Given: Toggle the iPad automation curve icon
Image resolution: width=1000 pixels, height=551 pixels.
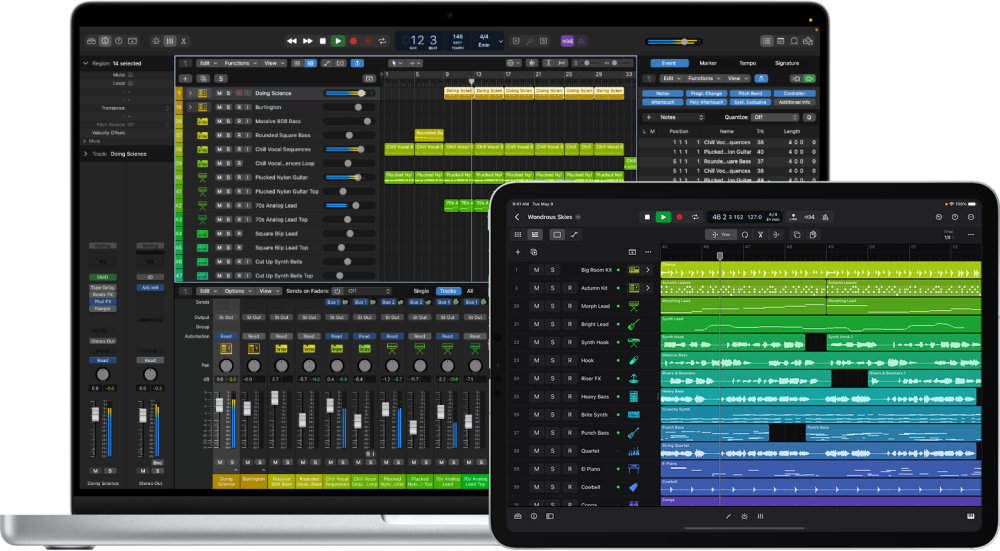Looking at the screenshot, I should [x=574, y=235].
